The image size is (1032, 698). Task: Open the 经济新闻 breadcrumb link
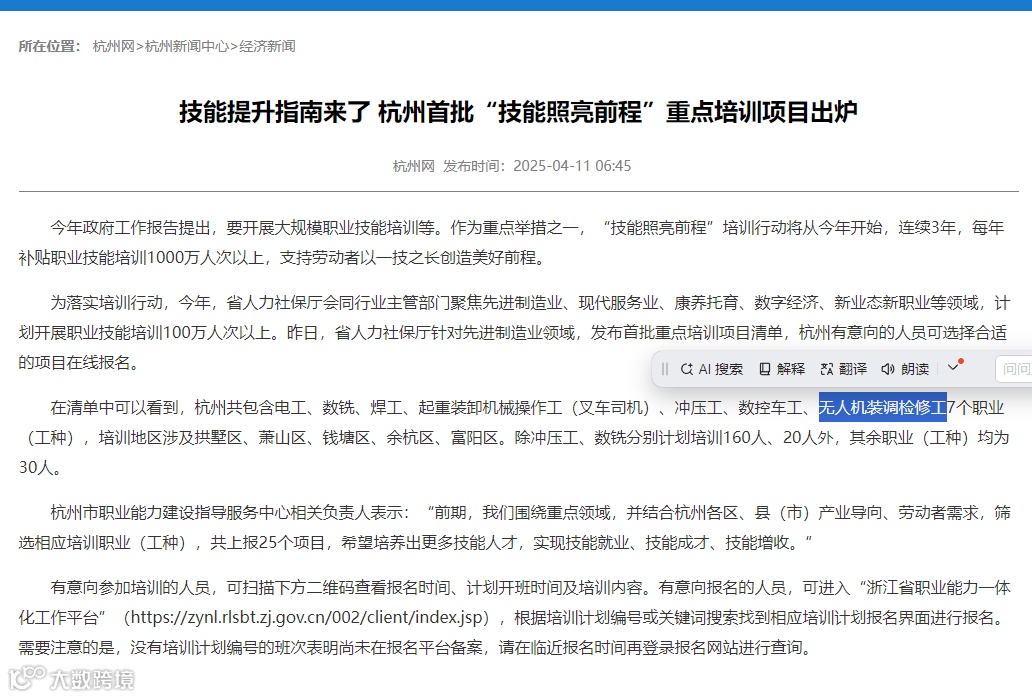pyautogui.click(x=267, y=46)
